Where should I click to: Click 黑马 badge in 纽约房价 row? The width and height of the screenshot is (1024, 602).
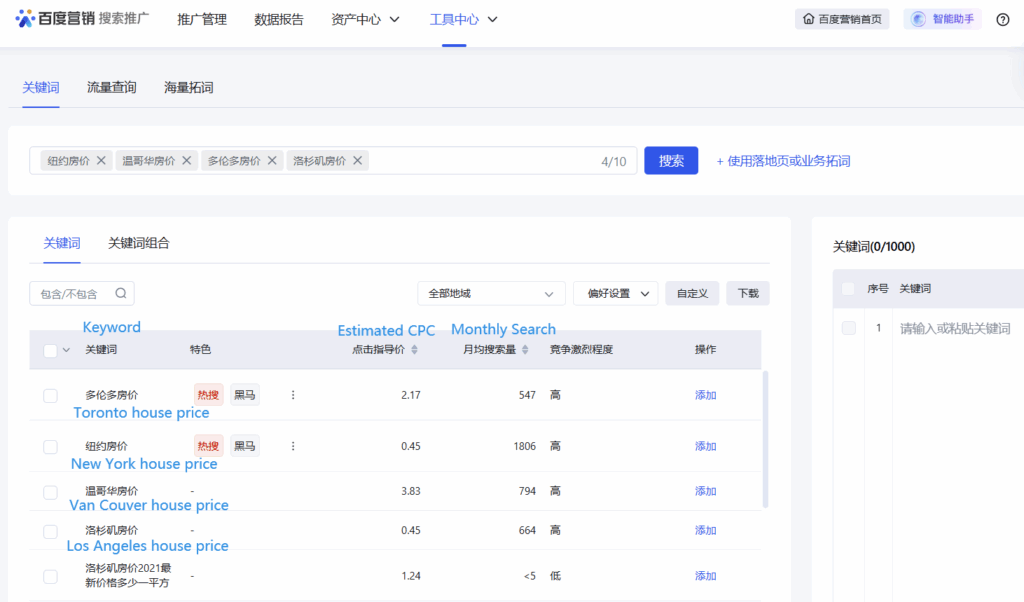tap(244, 446)
